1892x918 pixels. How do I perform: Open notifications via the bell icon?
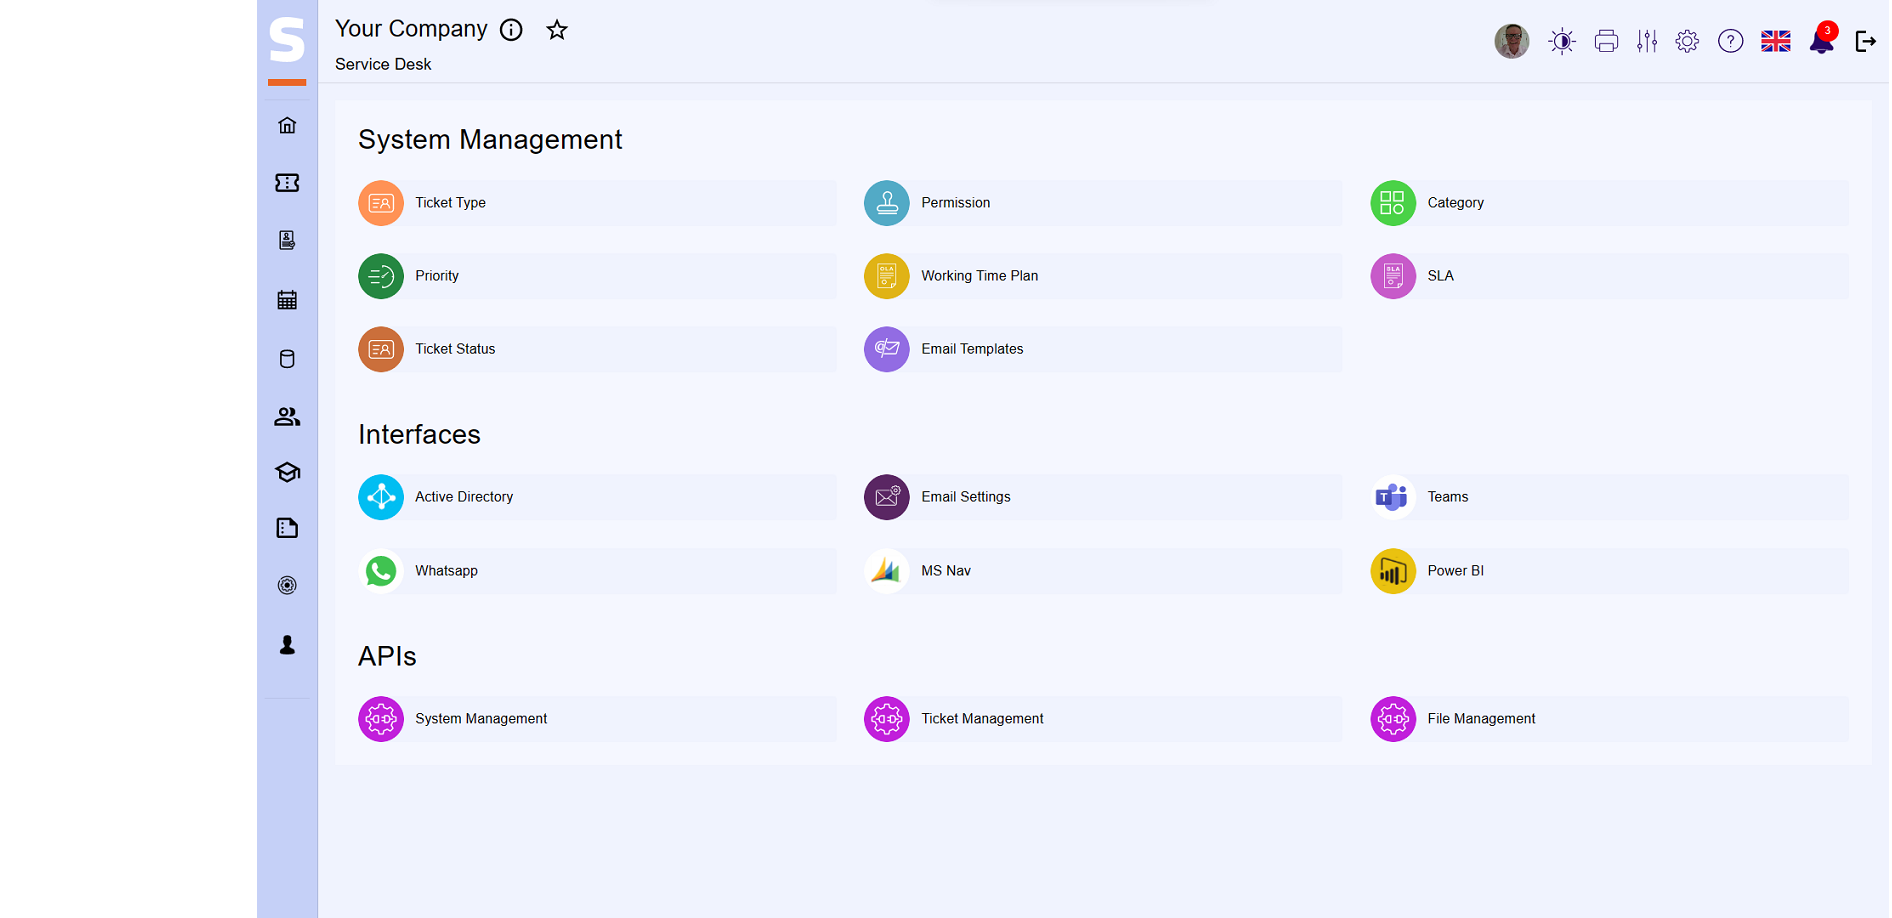coord(1822,41)
